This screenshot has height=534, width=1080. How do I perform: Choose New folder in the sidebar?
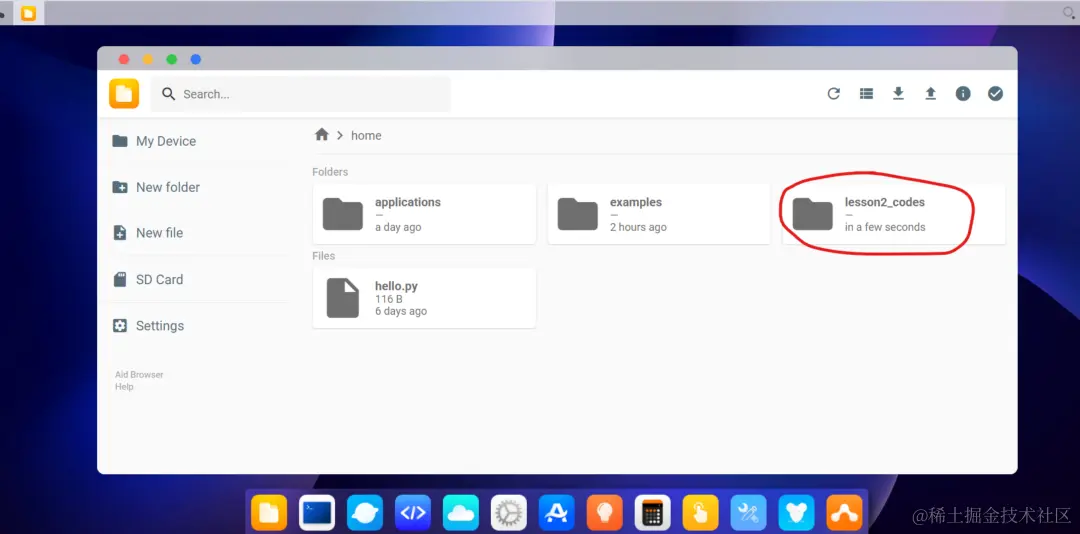(156, 187)
